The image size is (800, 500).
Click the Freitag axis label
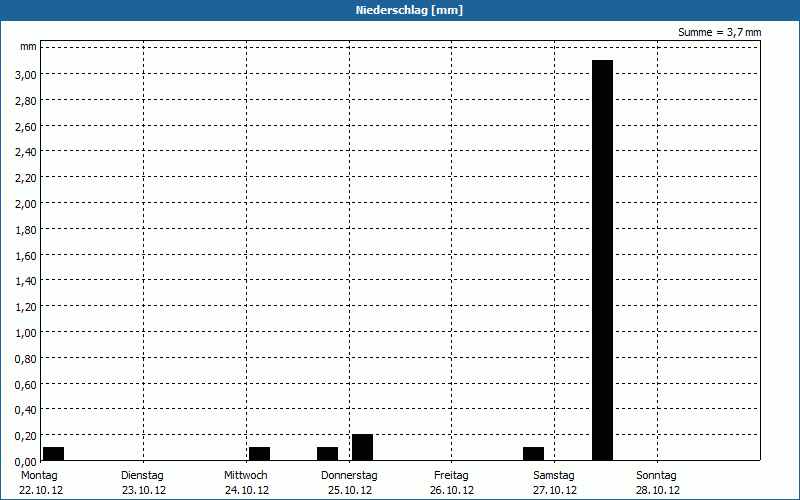[x=451, y=476]
